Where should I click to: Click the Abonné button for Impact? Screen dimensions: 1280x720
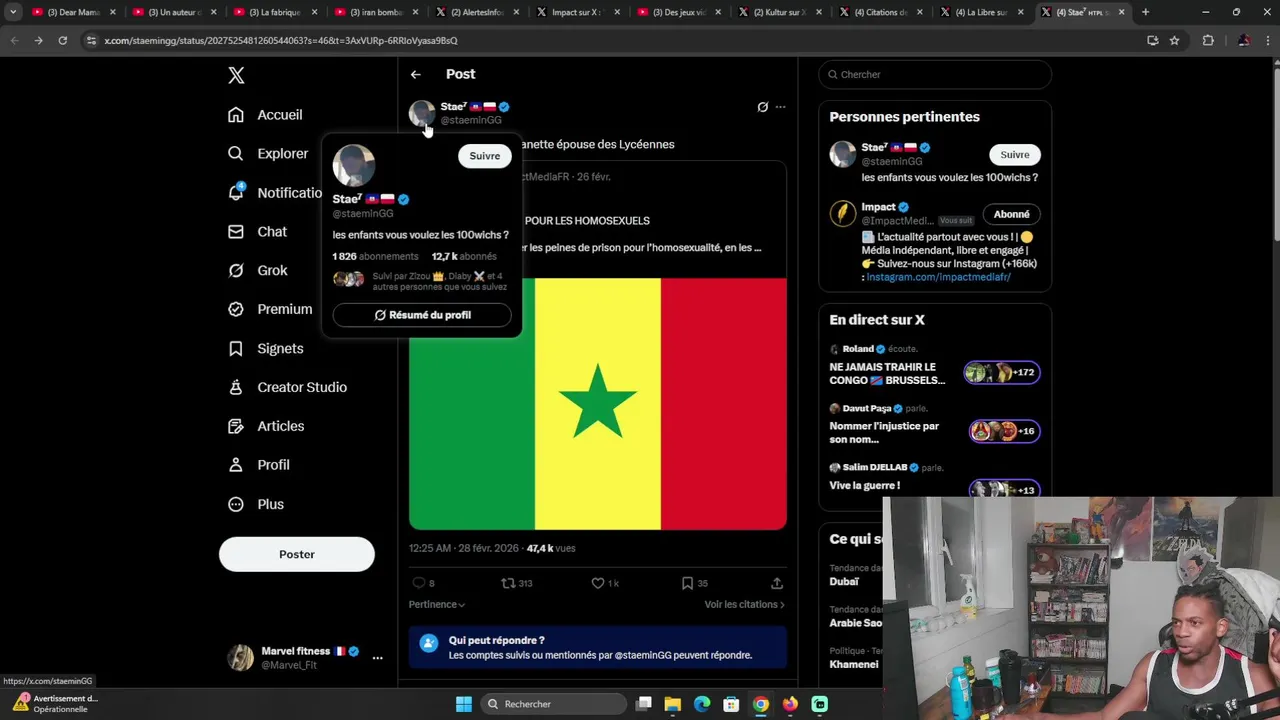tap(1012, 214)
